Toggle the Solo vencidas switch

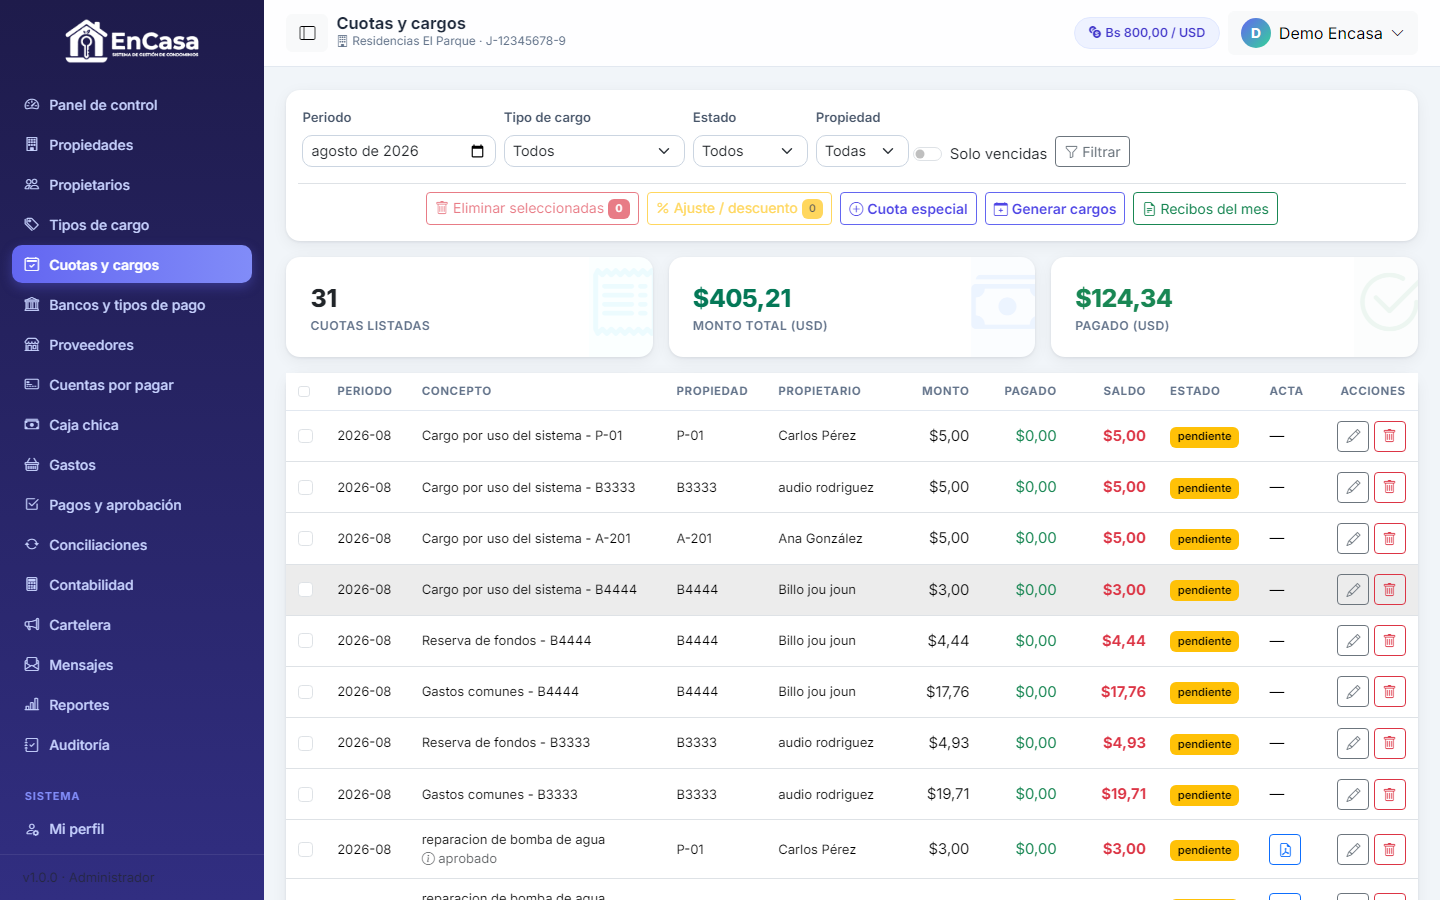point(927,153)
